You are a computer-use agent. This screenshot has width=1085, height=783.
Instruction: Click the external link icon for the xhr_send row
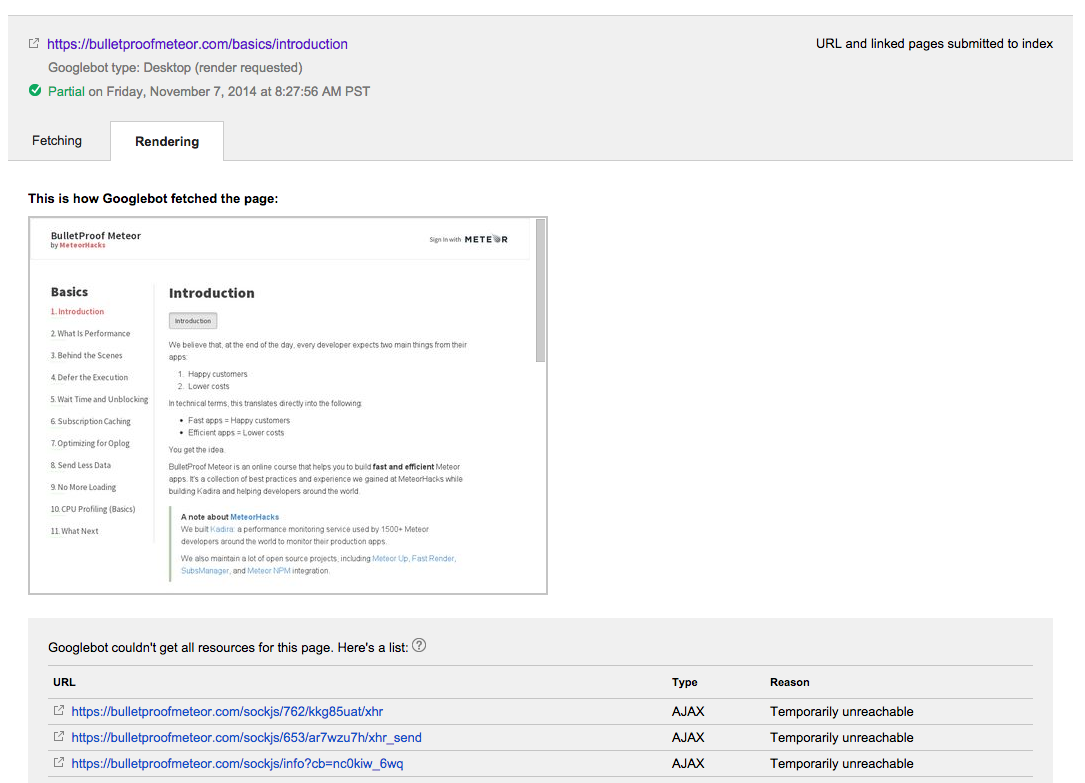tap(59, 737)
